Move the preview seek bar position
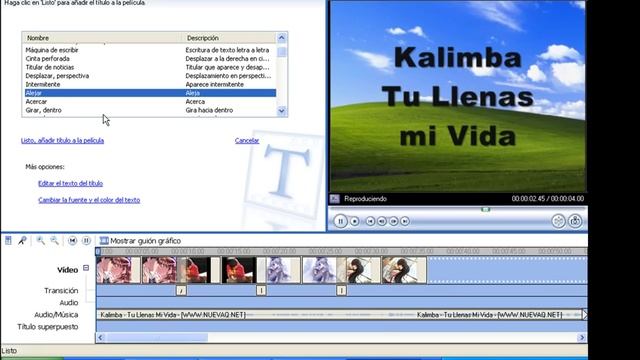Viewport: 640px width, 360px height. click(x=485, y=209)
